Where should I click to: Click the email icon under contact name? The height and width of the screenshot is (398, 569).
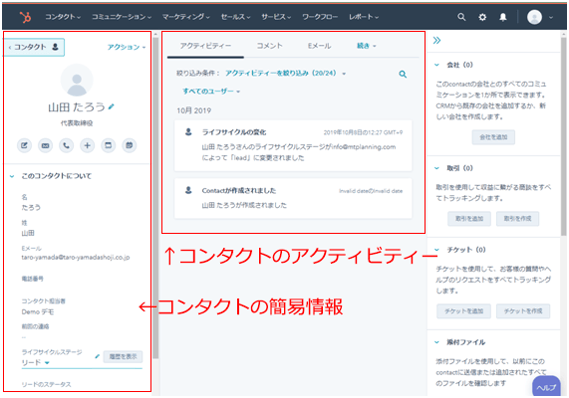pyautogui.click(x=45, y=145)
